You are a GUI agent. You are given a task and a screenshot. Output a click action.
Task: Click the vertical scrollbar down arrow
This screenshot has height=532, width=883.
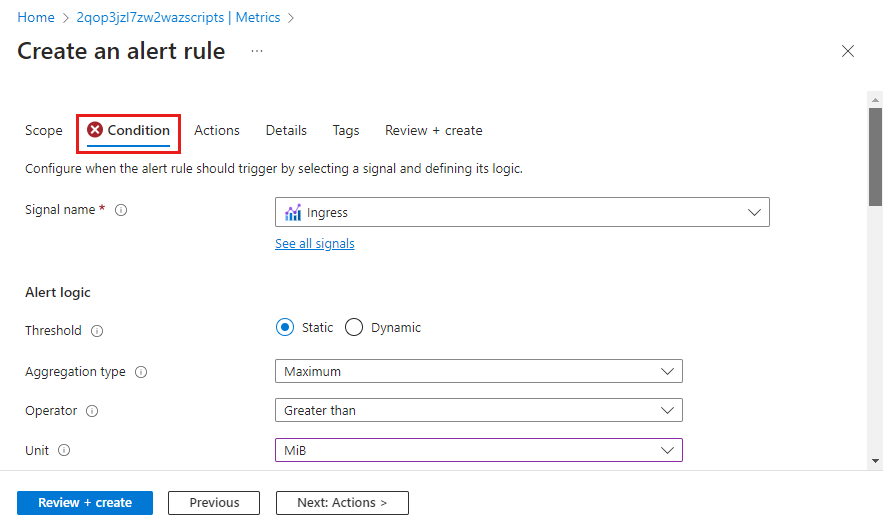tap(875, 461)
